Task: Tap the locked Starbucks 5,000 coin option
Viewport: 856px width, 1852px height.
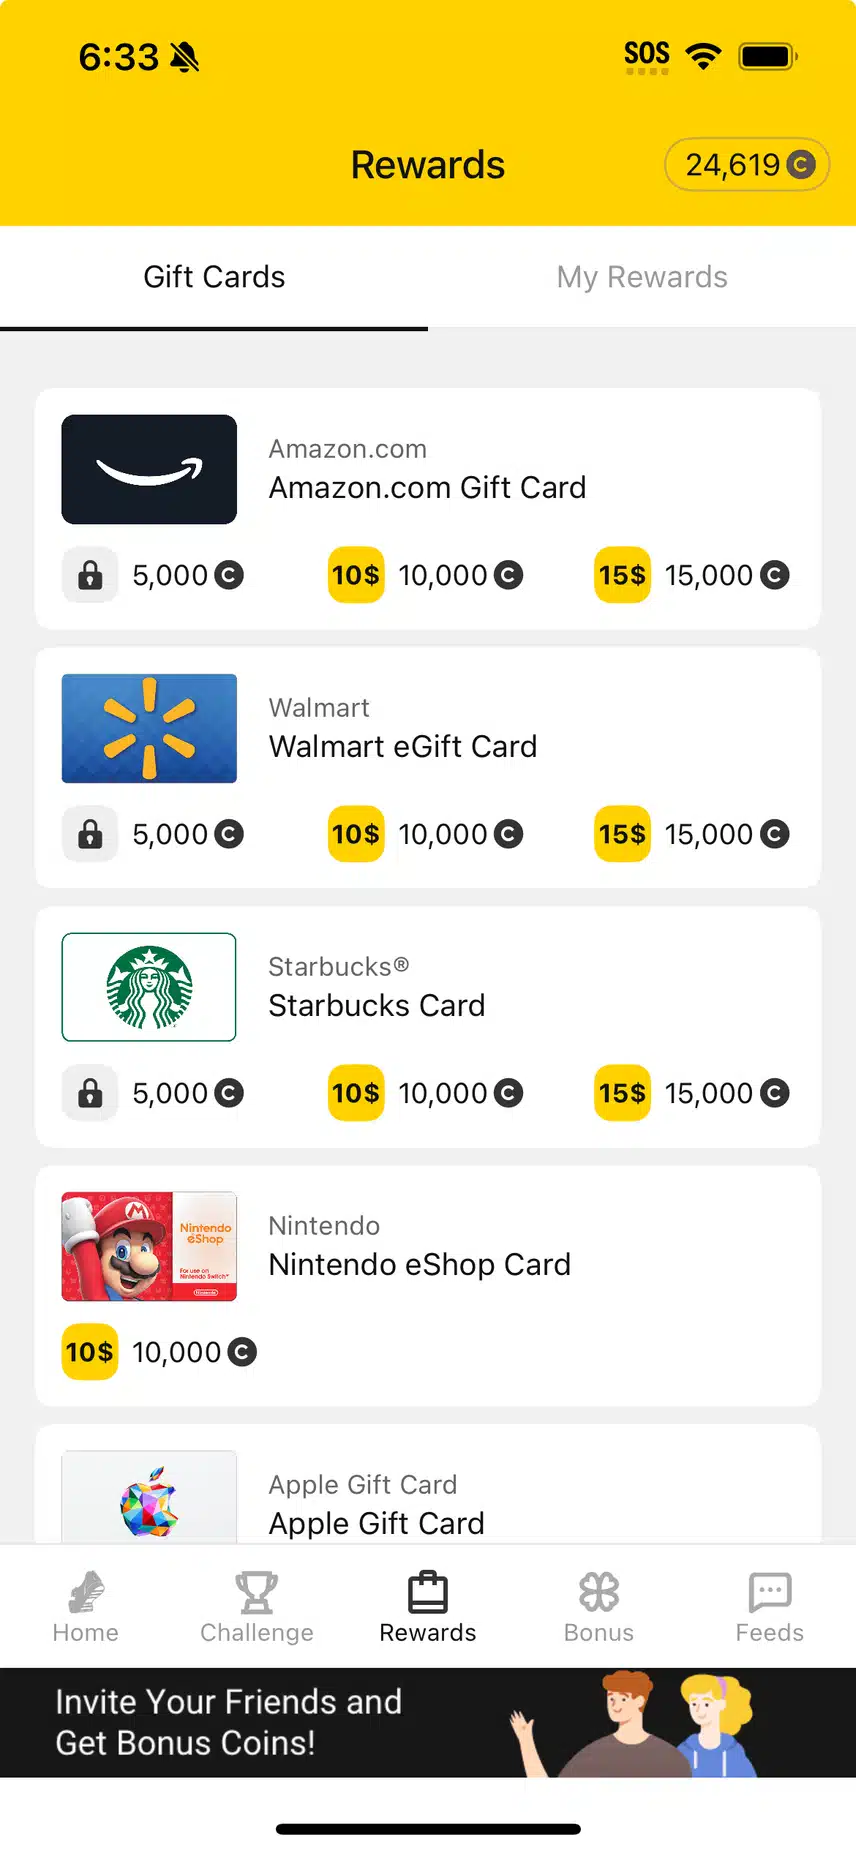Action: click(x=154, y=1093)
